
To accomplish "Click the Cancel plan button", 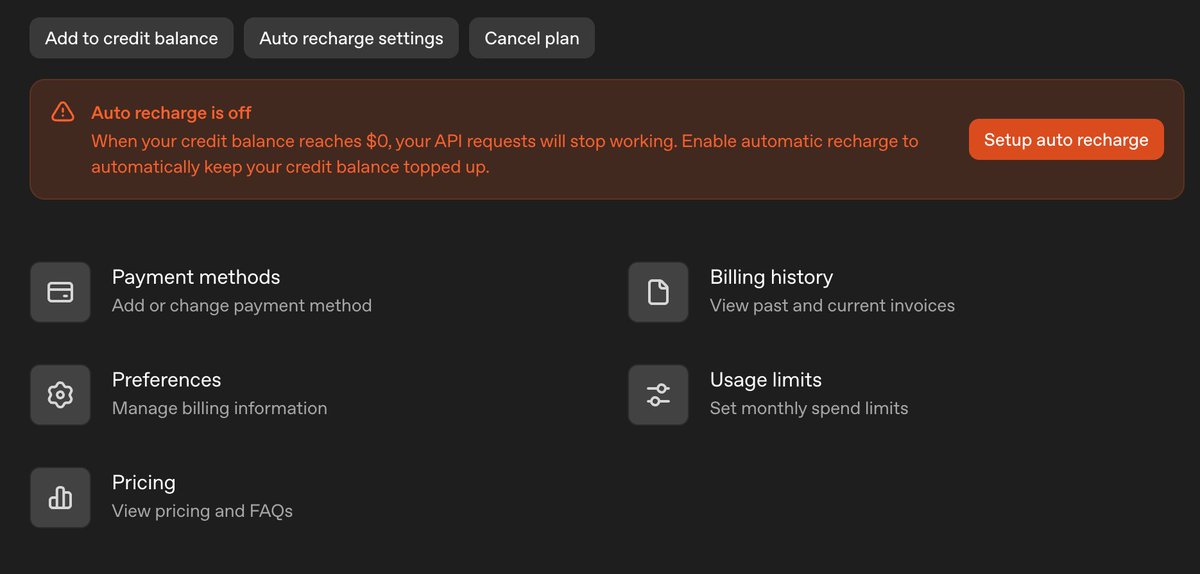I will click(532, 38).
